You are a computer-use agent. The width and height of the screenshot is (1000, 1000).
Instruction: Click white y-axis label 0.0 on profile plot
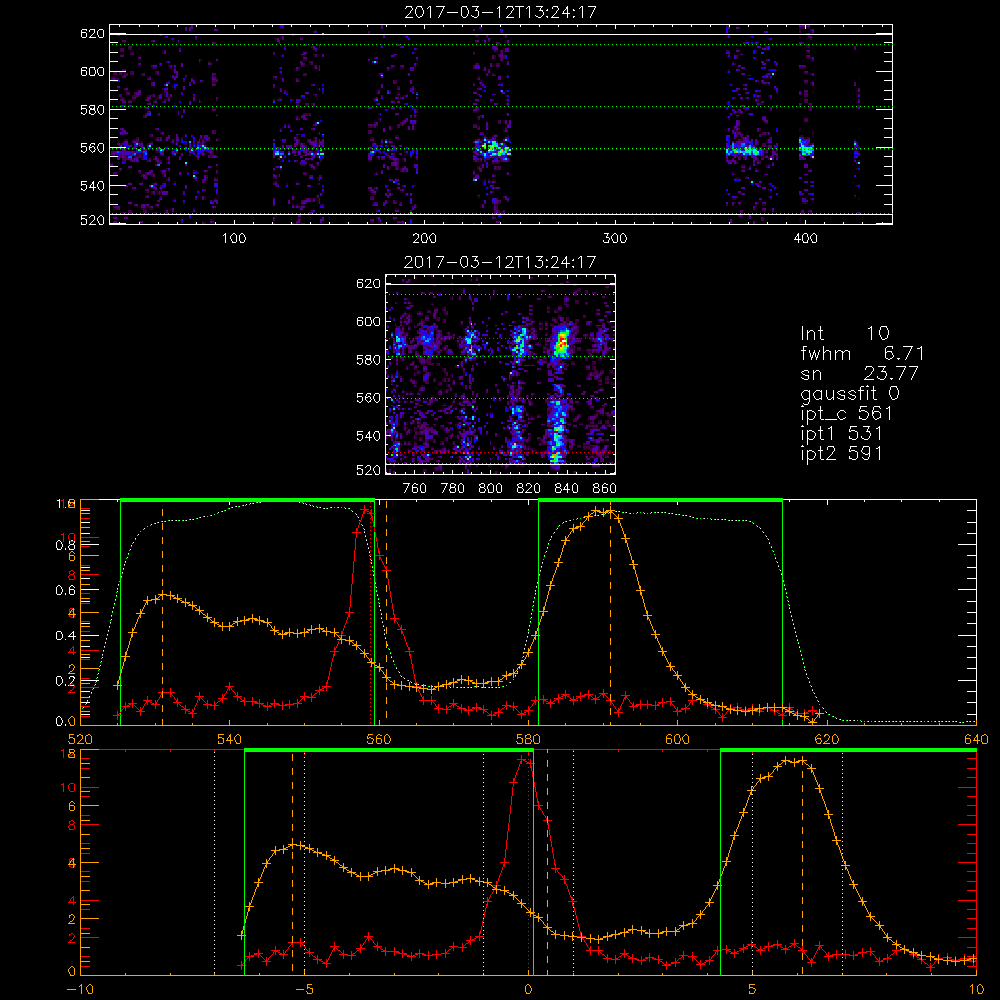pos(65,721)
